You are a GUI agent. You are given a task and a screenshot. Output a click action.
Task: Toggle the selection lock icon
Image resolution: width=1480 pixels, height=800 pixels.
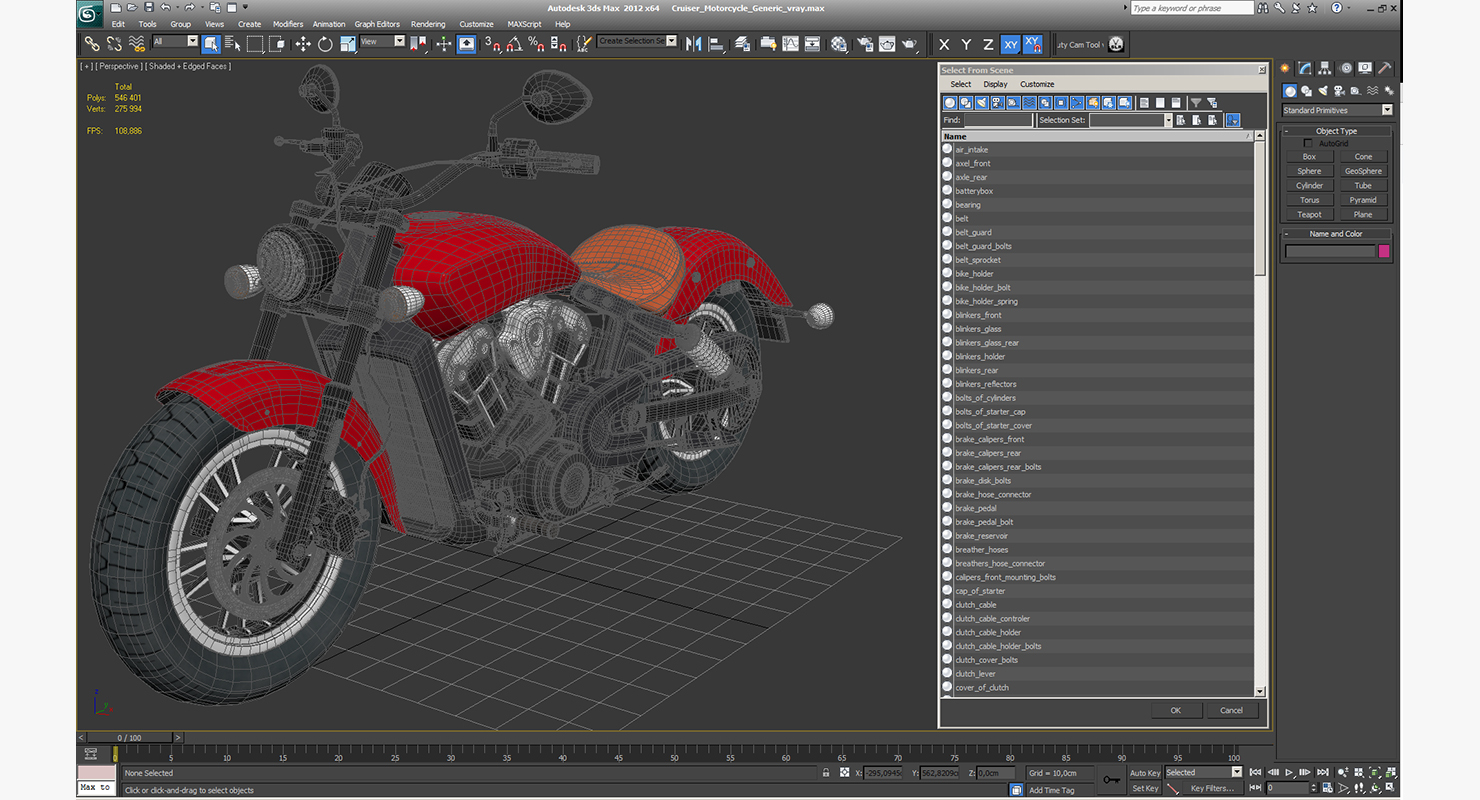tap(825, 773)
